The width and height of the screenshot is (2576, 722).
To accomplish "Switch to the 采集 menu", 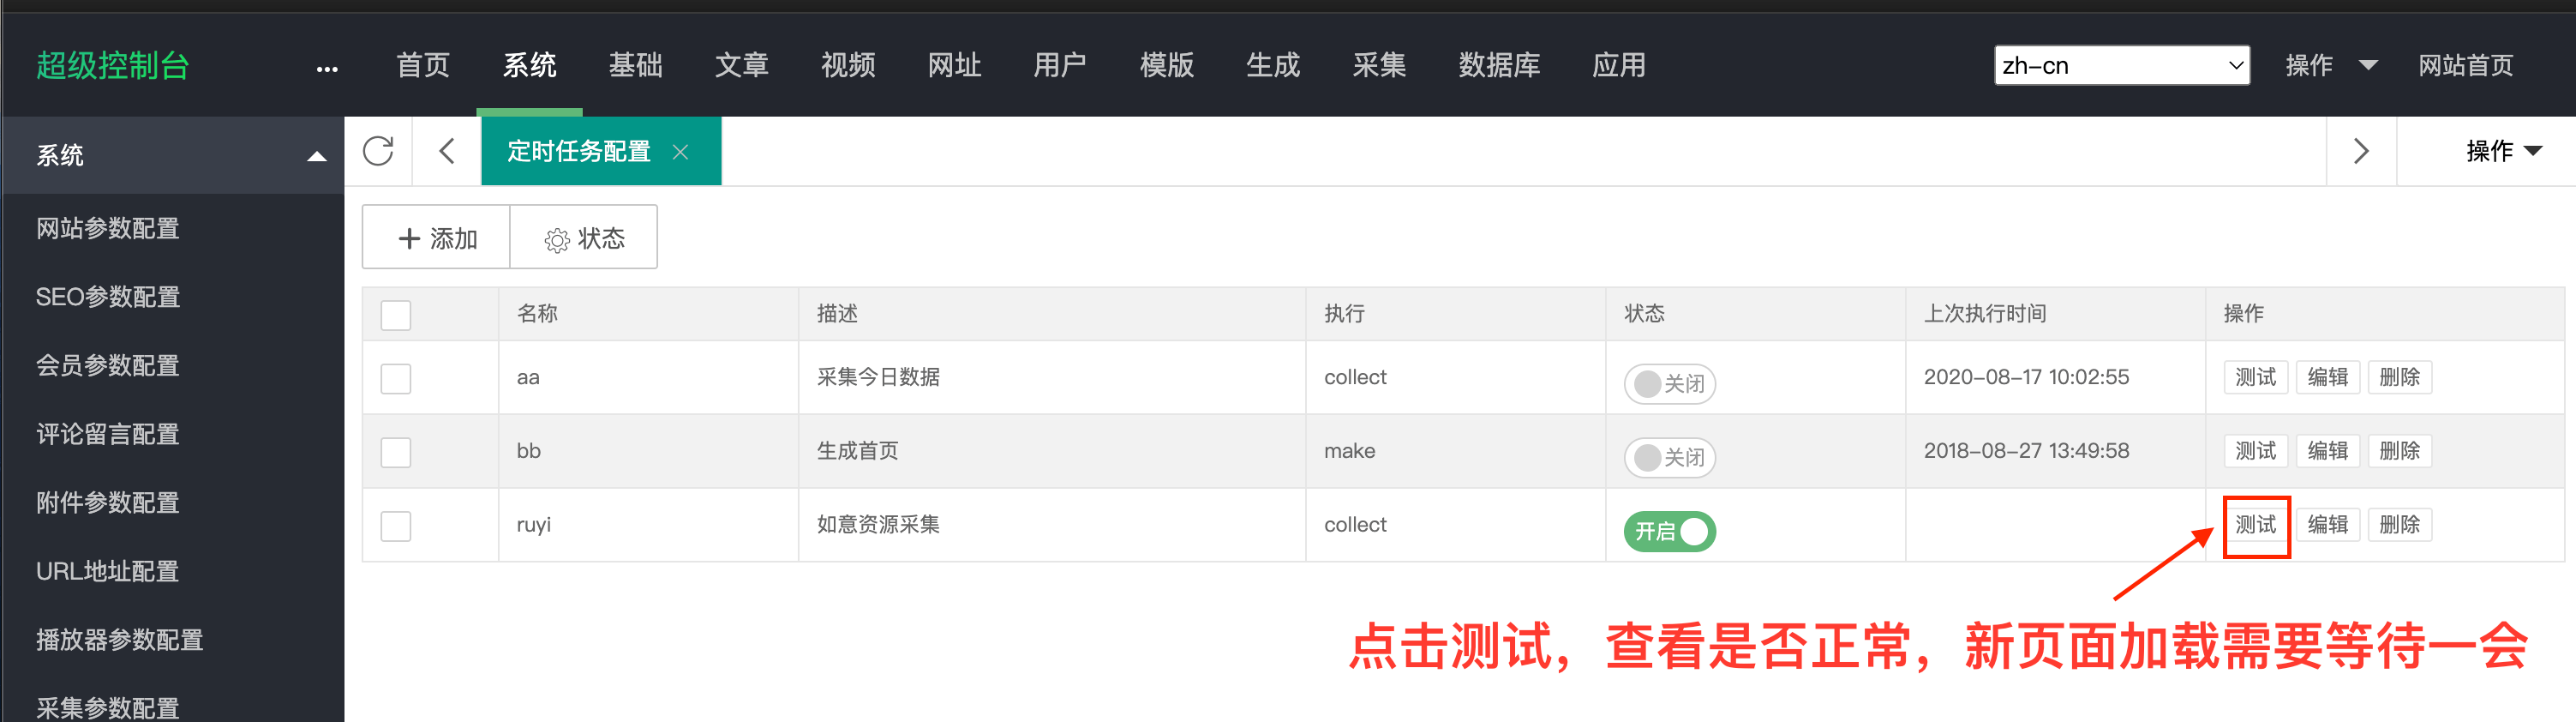I will [x=1379, y=65].
